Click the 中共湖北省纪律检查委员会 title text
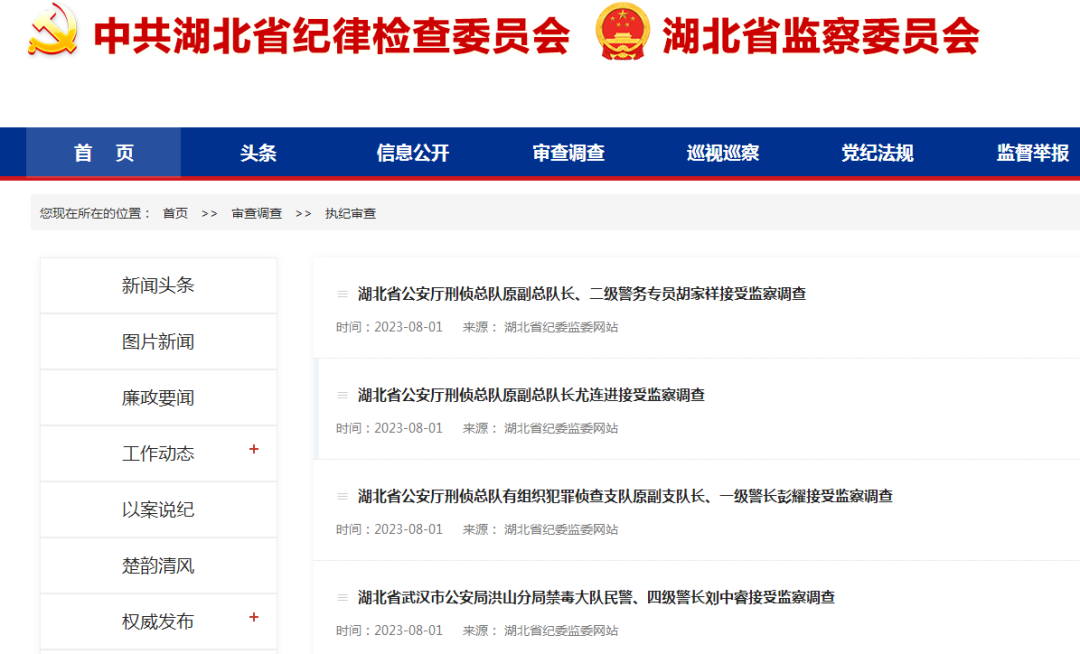Screen dimensions: 1080x654 pyautogui.click(x=330, y=34)
